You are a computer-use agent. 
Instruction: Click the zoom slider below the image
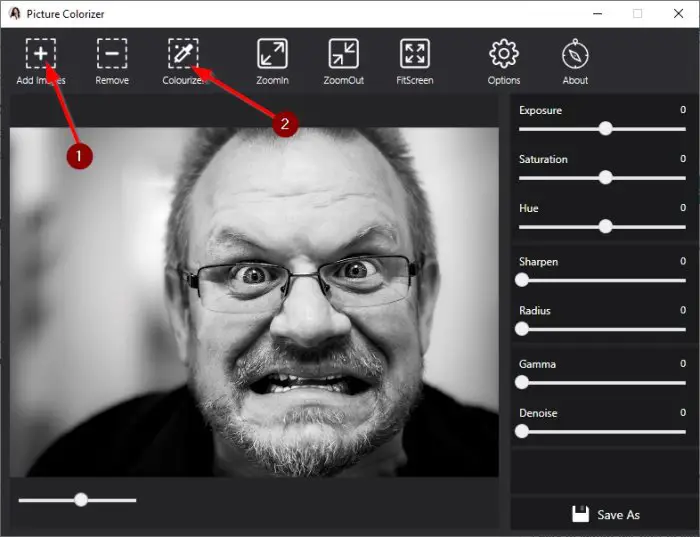click(x=77, y=500)
